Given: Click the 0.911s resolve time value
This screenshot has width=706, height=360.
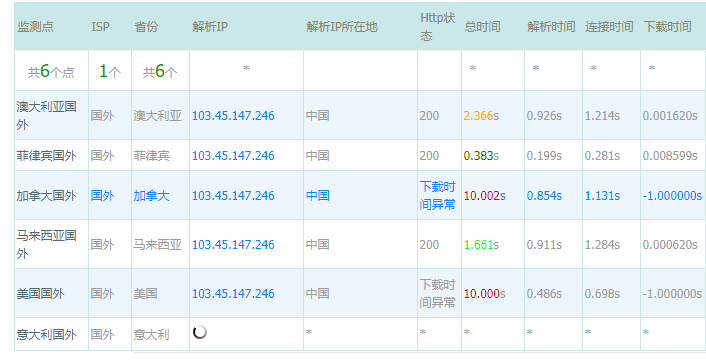Looking at the screenshot, I should [544, 245].
